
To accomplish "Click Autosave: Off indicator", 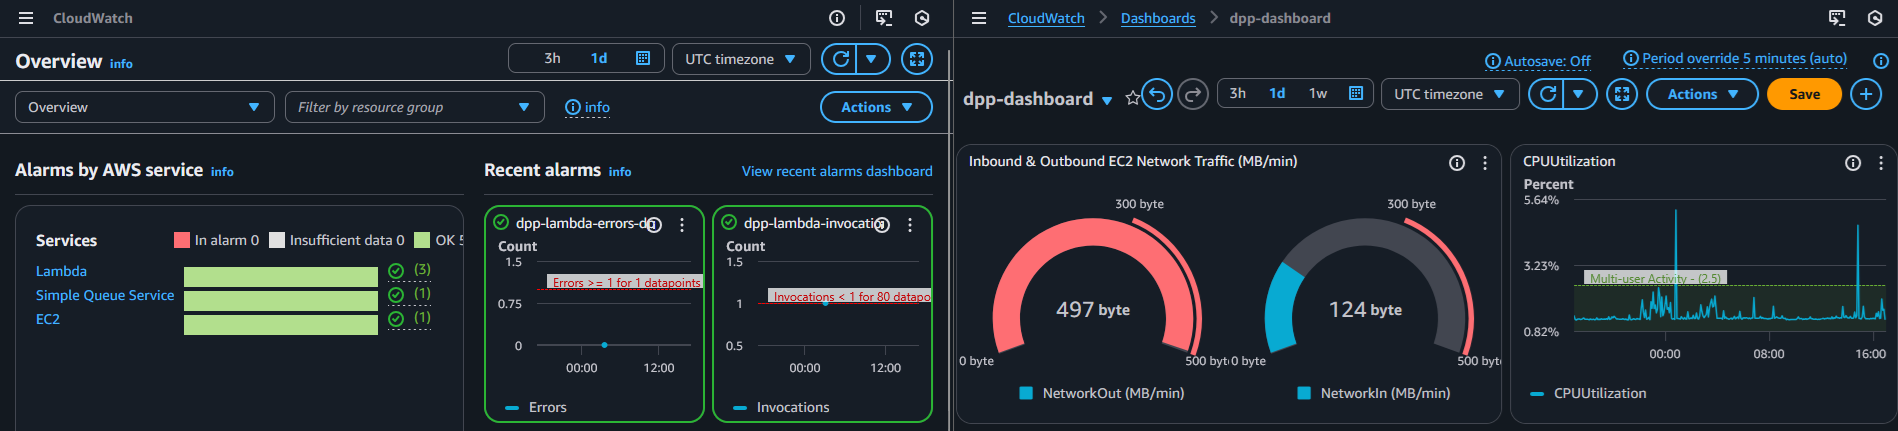I will coord(1538,61).
